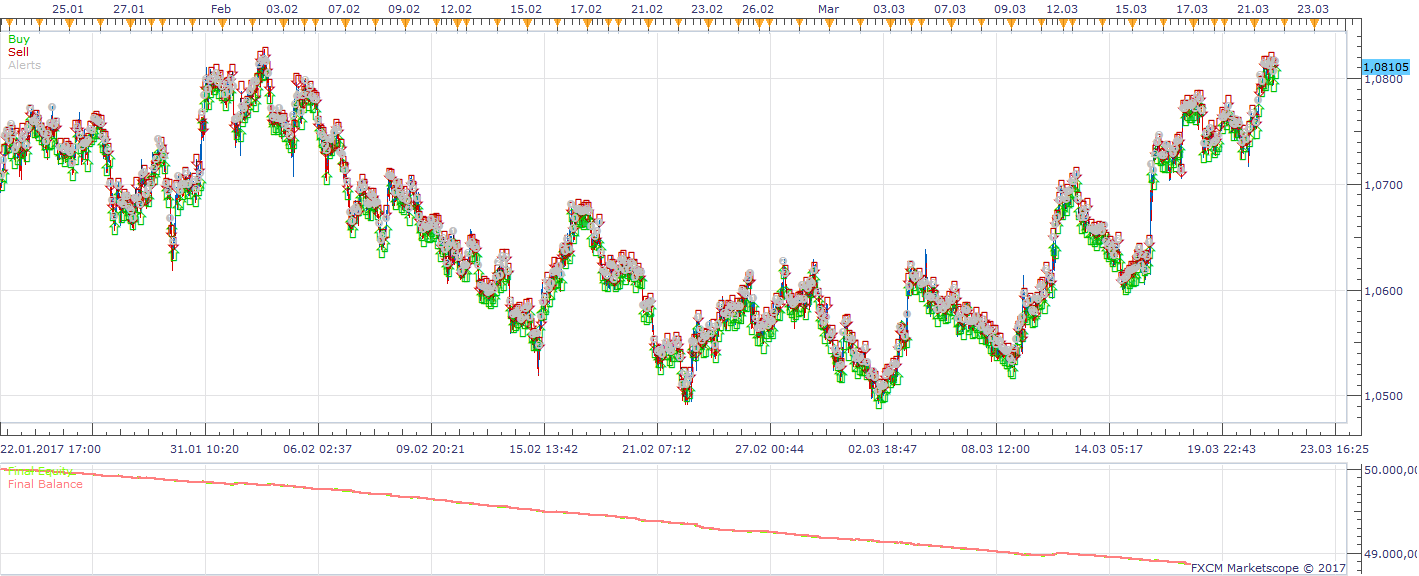Click the 23.03 date on top axis

pyautogui.click(x=1313, y=8)
